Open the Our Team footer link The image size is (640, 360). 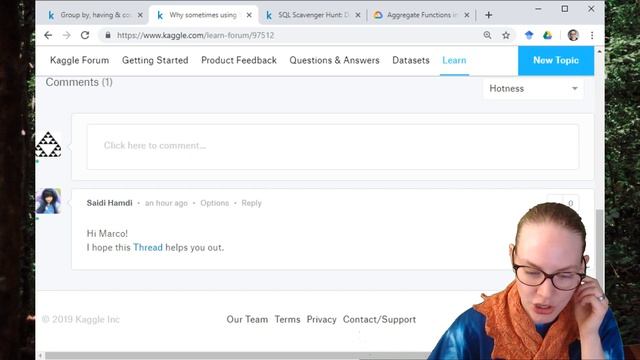click(247, 320)
